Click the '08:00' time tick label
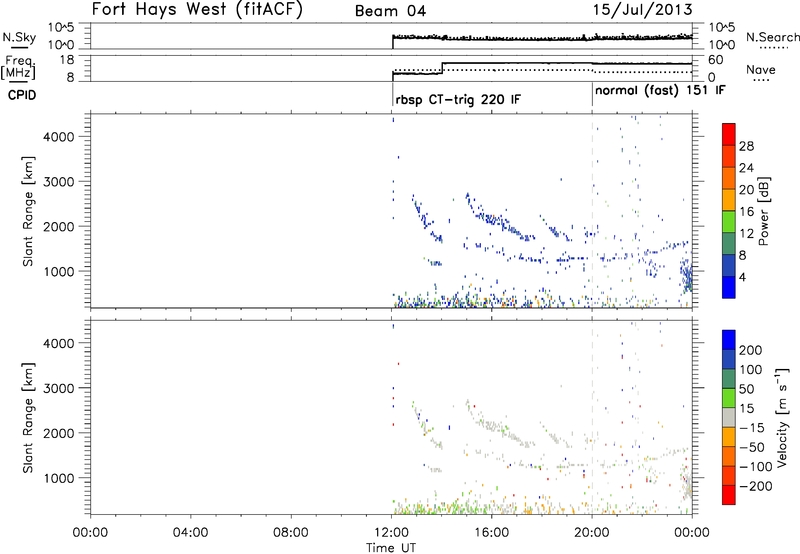The width and height of the screenshot is (800, 554). [291, 533]
